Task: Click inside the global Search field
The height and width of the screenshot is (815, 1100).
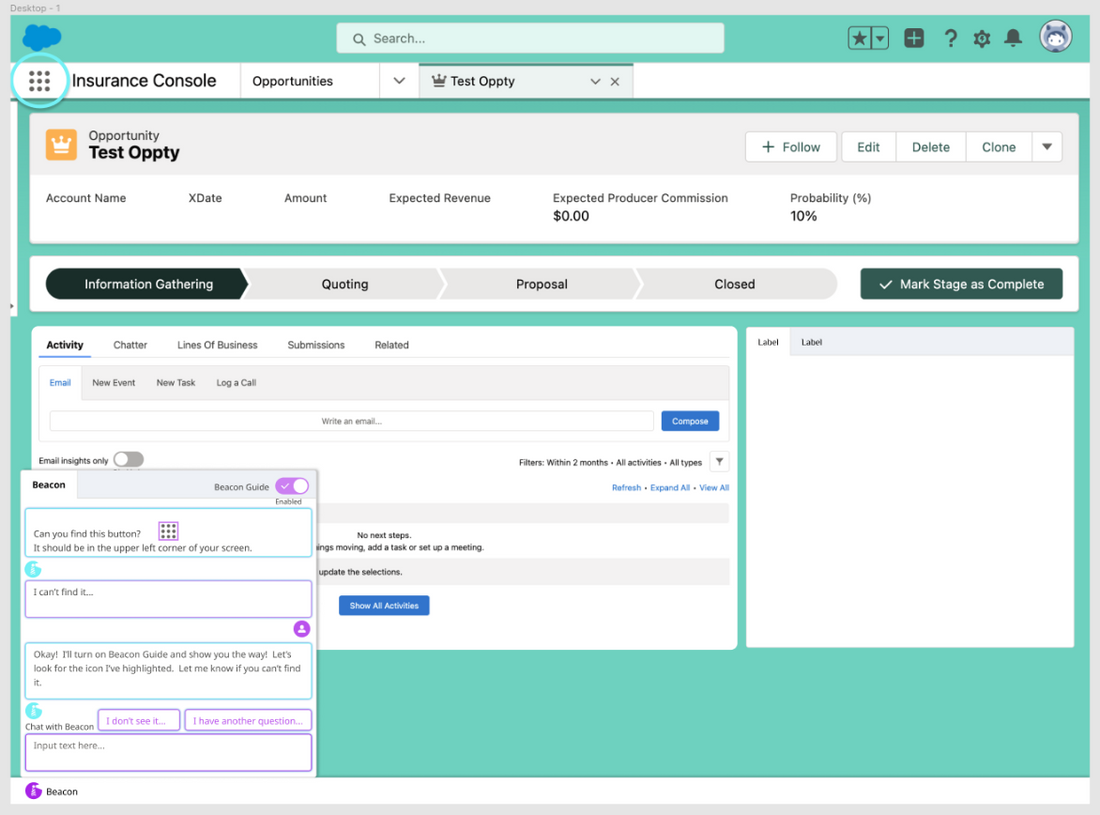Action: (530, 39)
